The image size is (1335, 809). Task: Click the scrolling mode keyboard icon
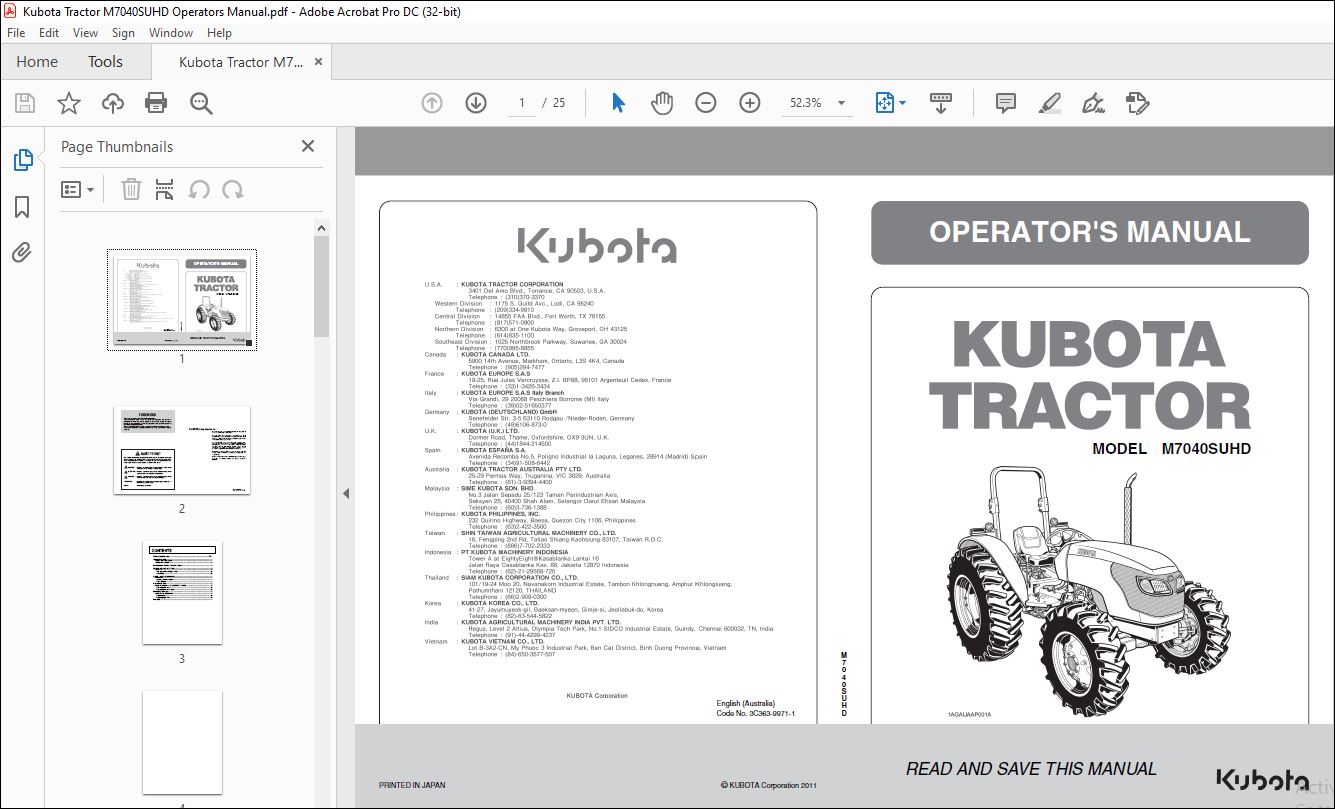tap(941, 103)
